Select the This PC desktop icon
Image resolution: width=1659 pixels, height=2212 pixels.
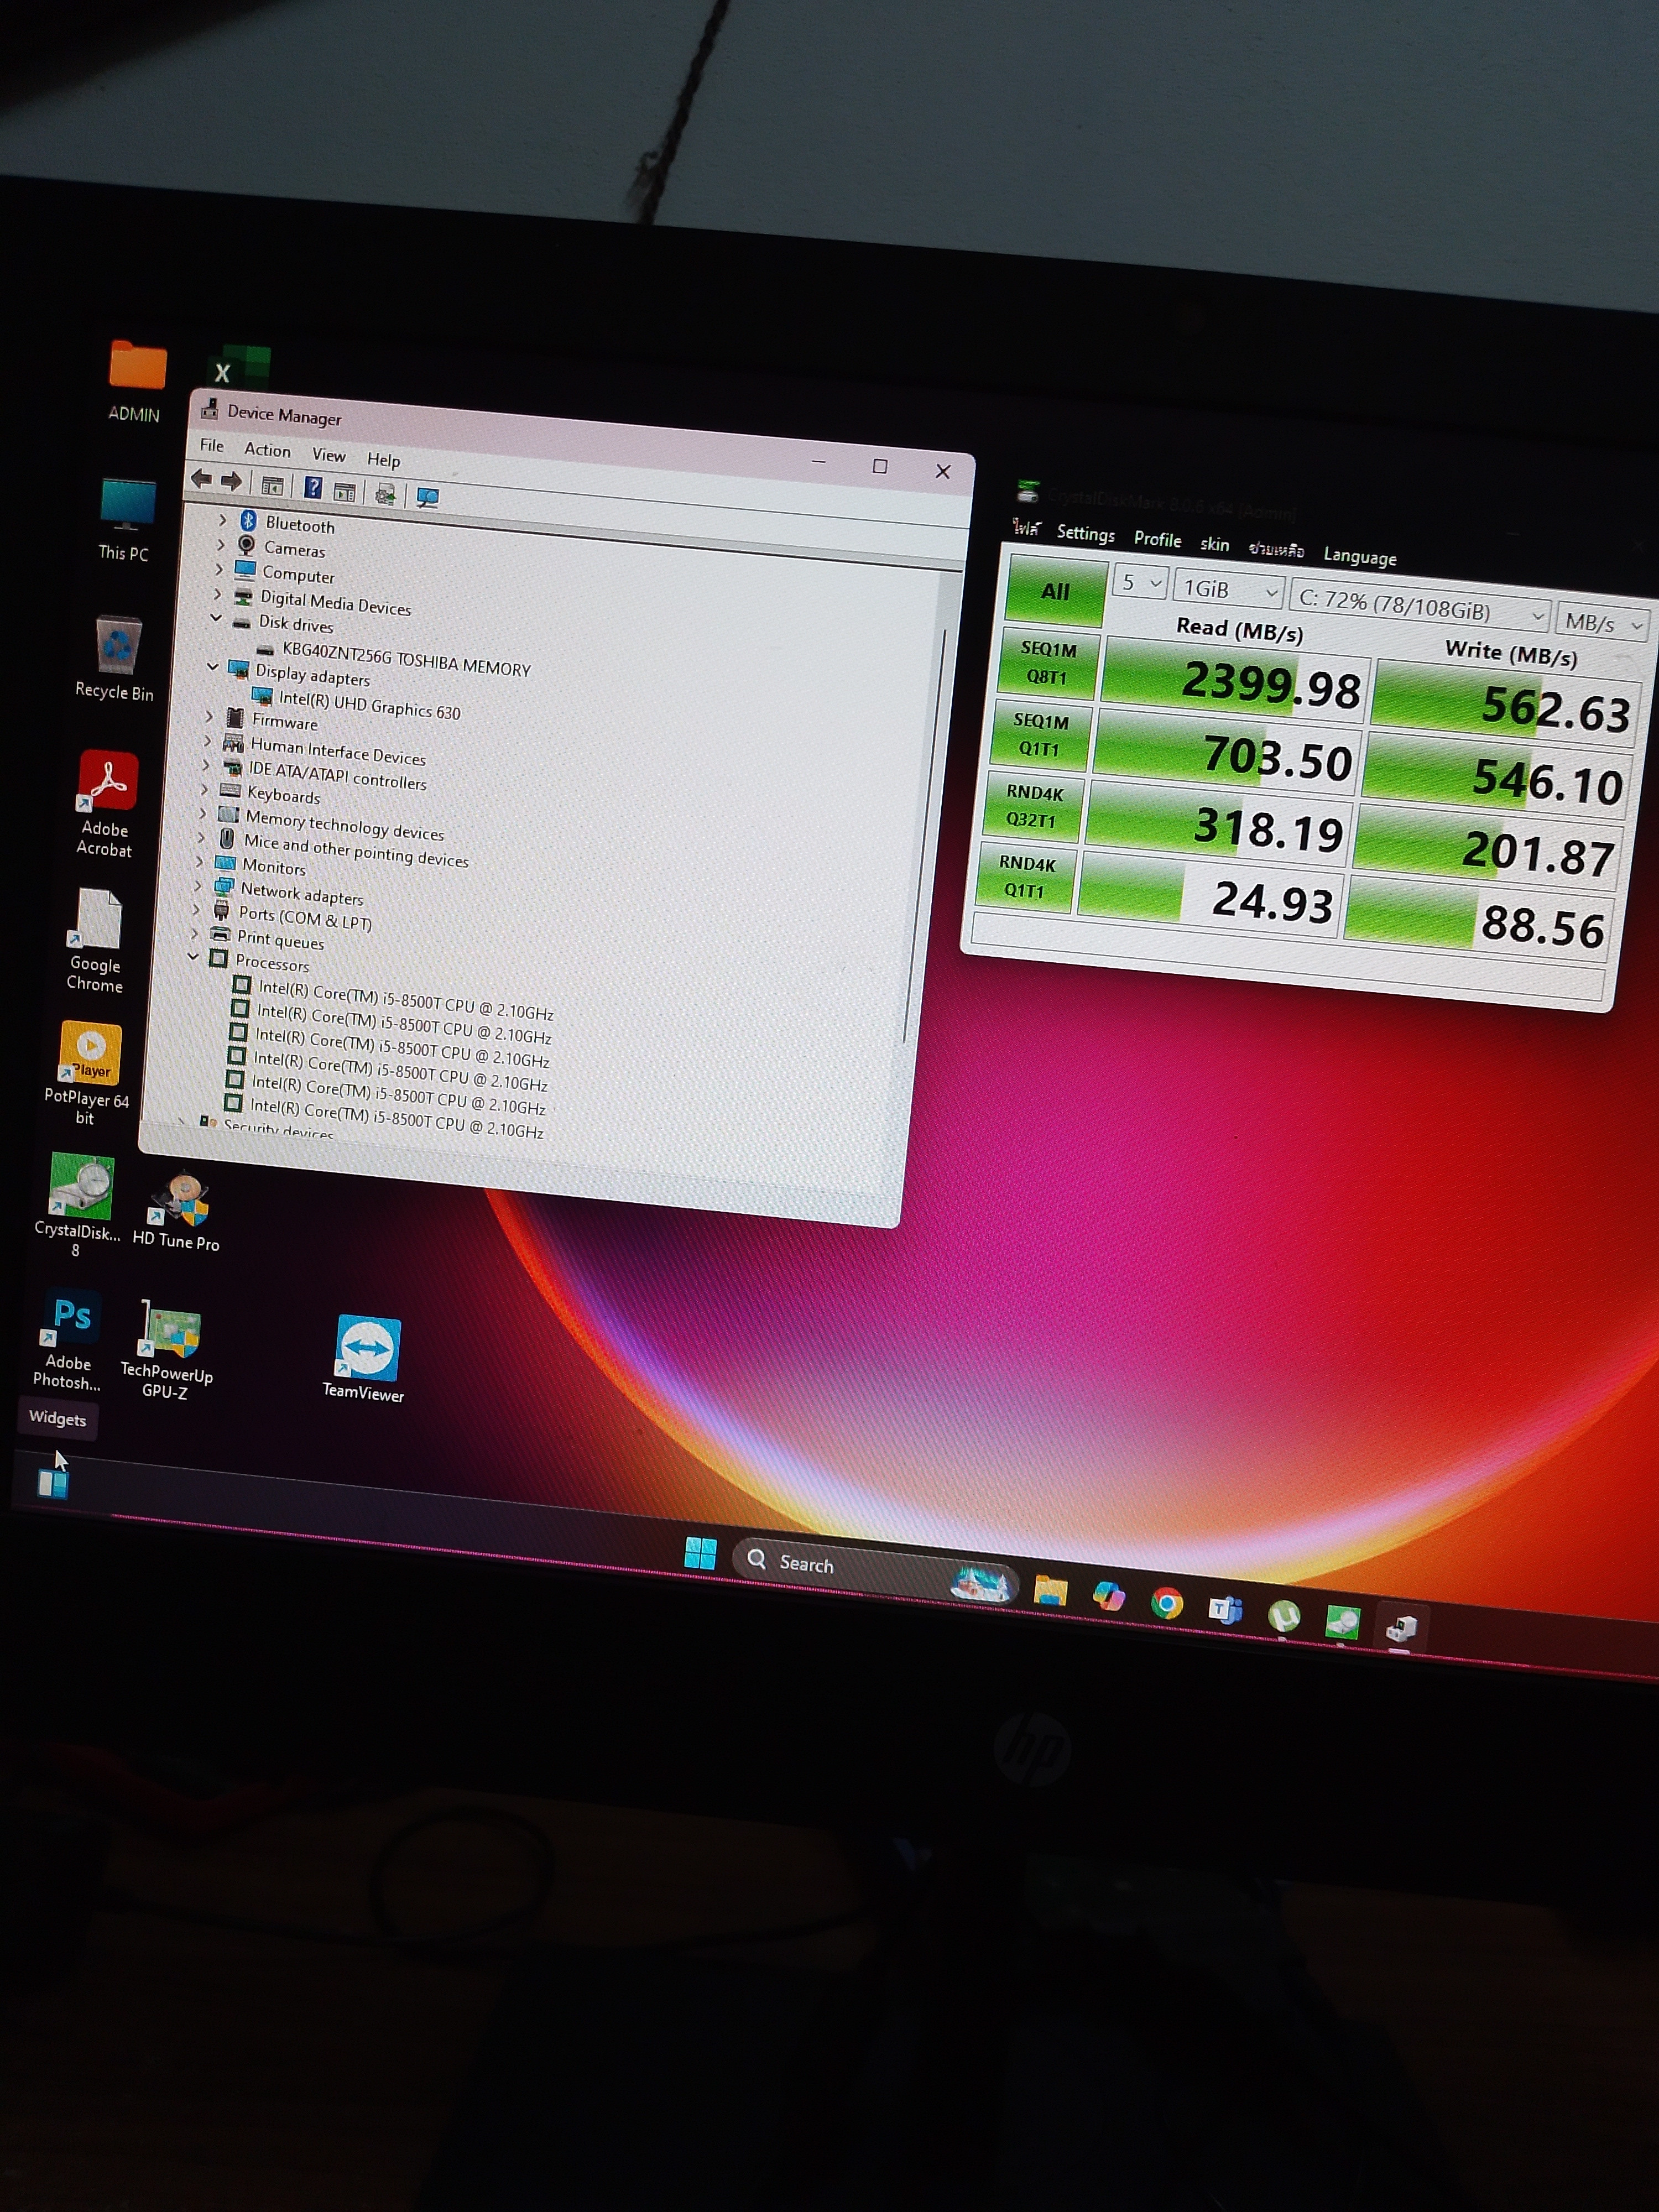126,520
